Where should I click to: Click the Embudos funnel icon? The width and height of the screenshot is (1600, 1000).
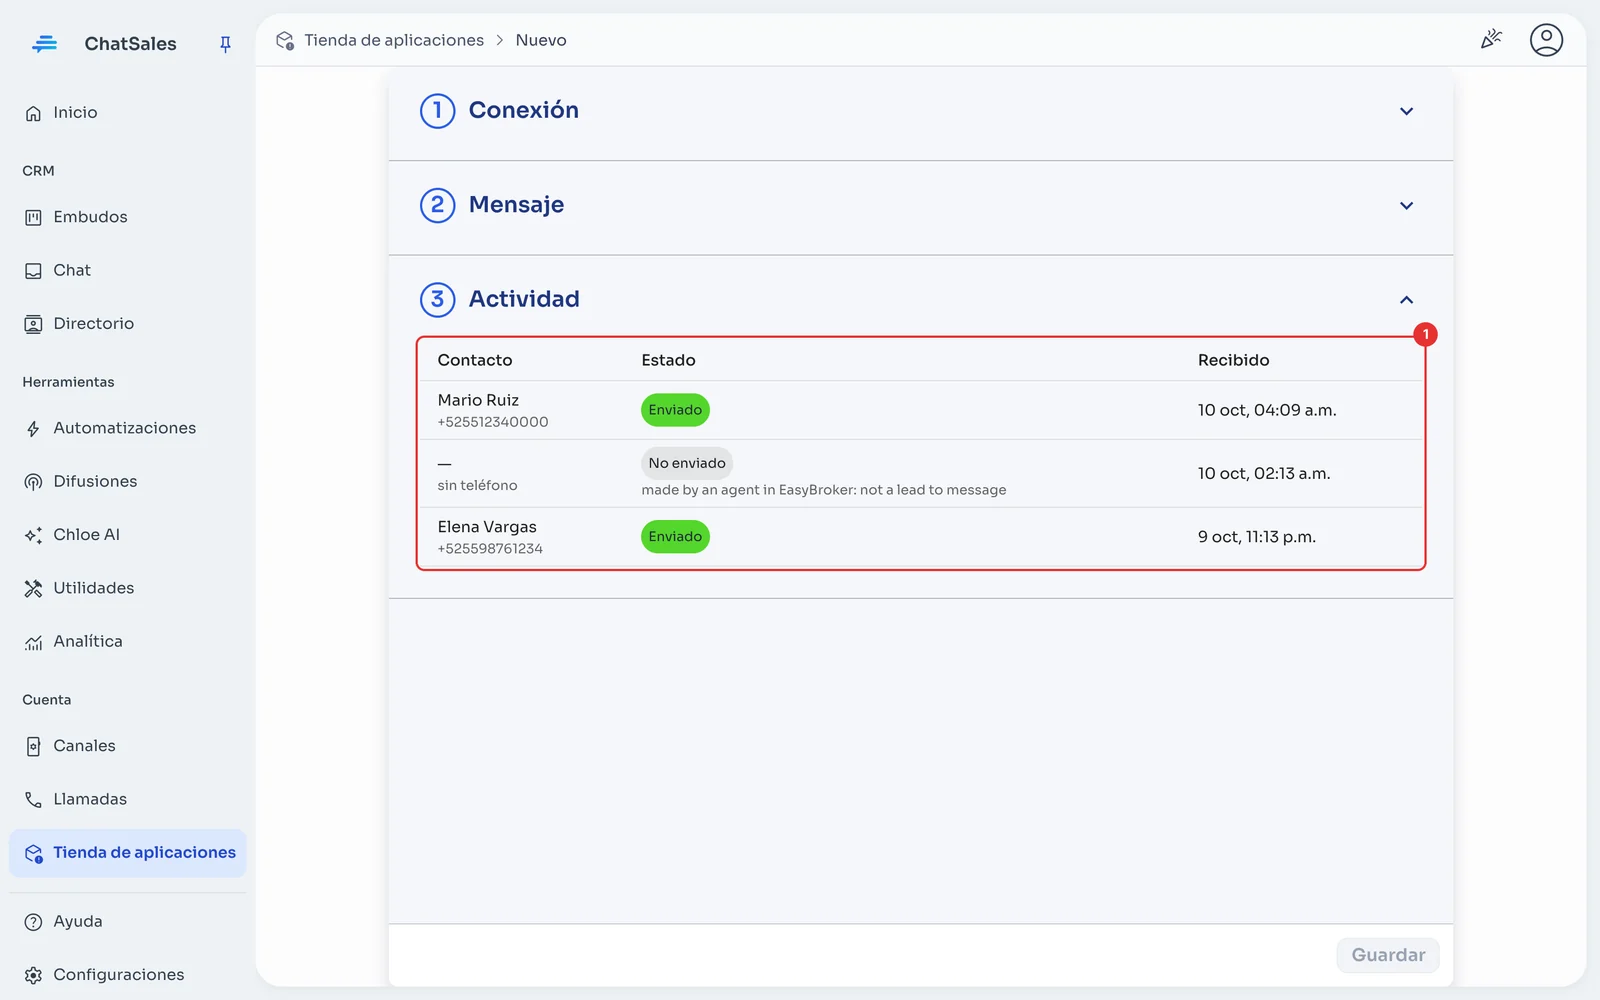(x=33, y=217)
